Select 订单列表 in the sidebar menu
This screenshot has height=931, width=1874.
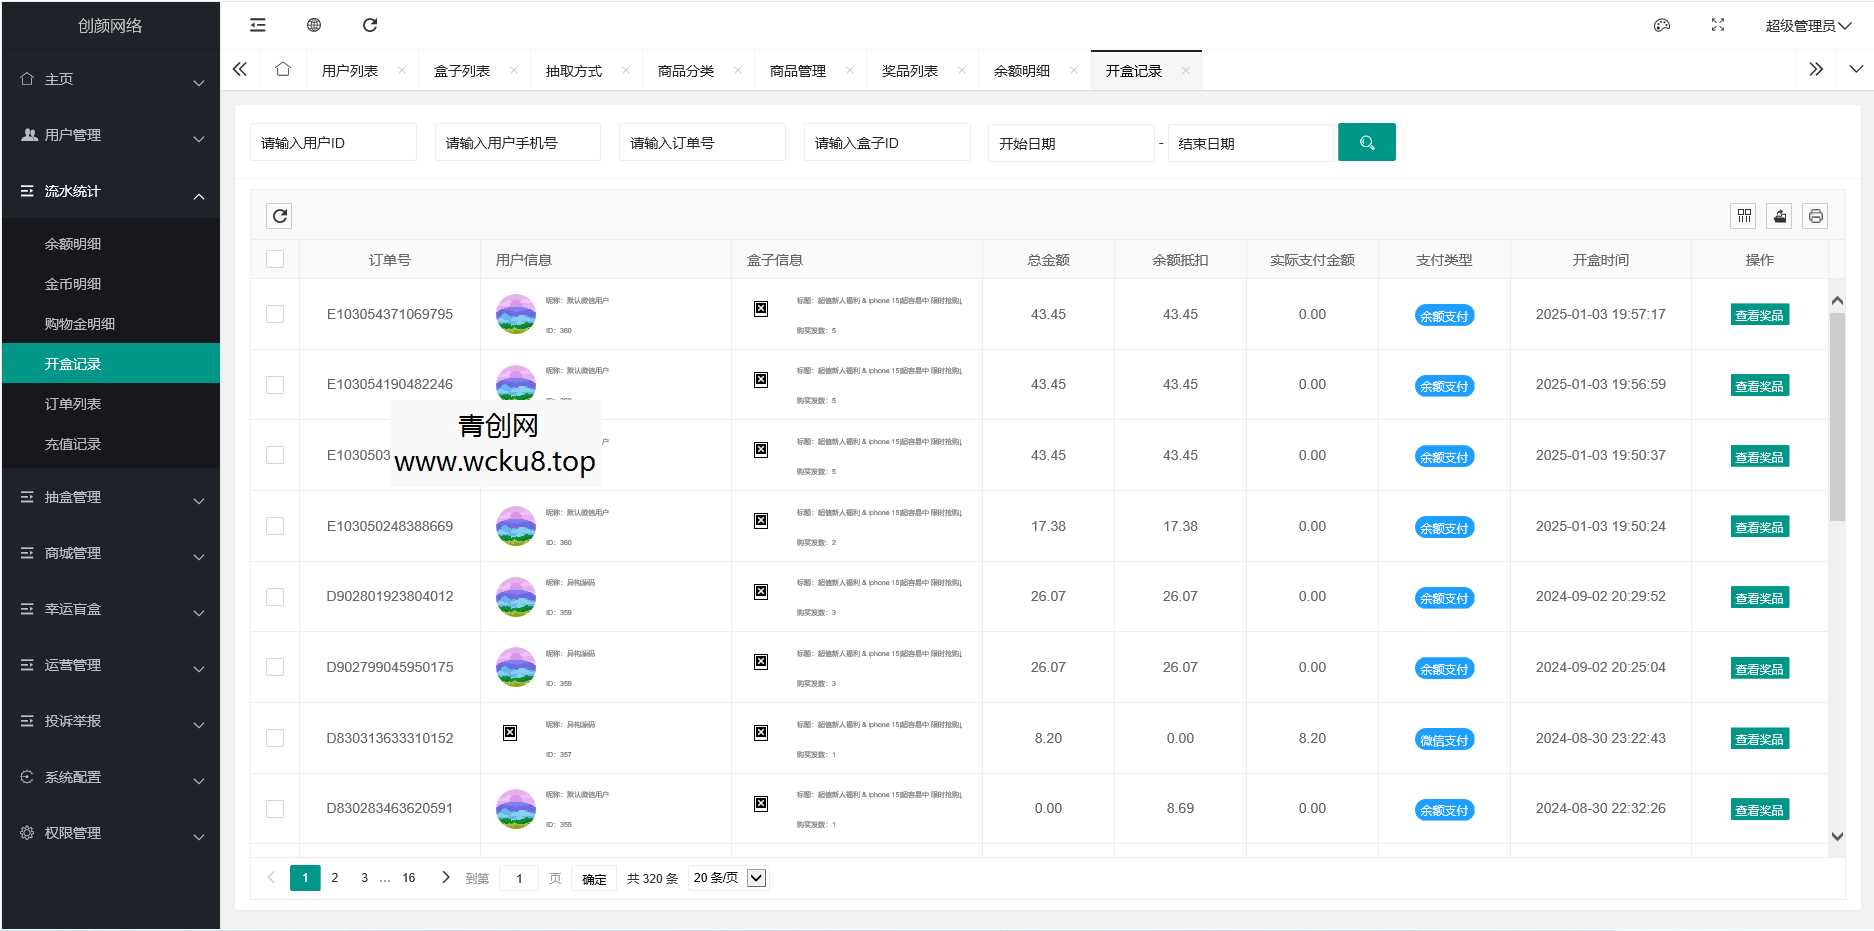(72, 404)
